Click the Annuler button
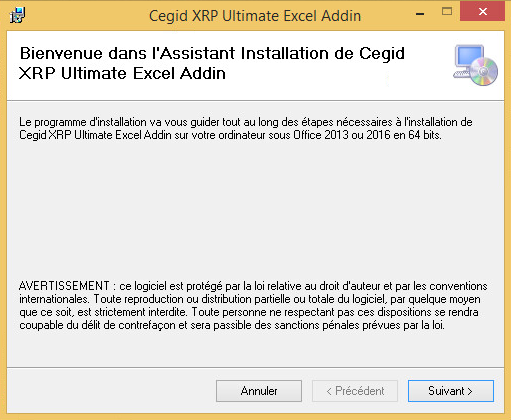This screenshot has width=511, height=420. [x=259, y=391]
